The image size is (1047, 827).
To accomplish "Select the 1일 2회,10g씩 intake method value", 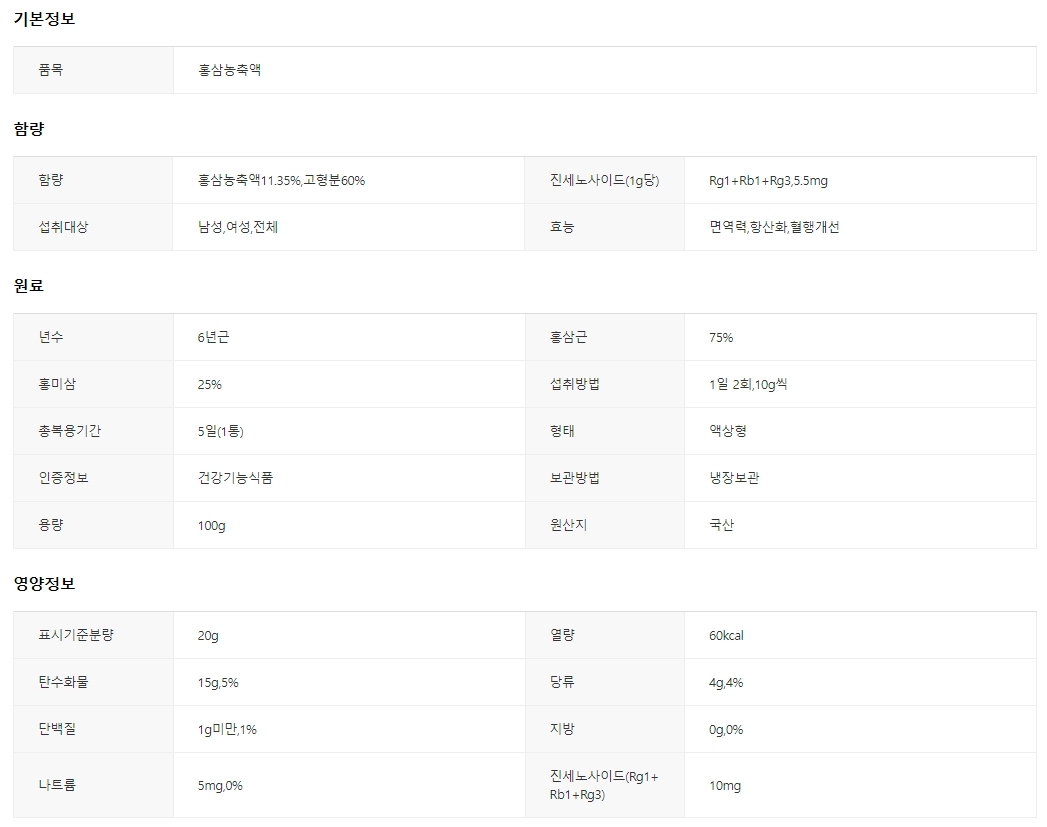I will click(x=748, y=384).
